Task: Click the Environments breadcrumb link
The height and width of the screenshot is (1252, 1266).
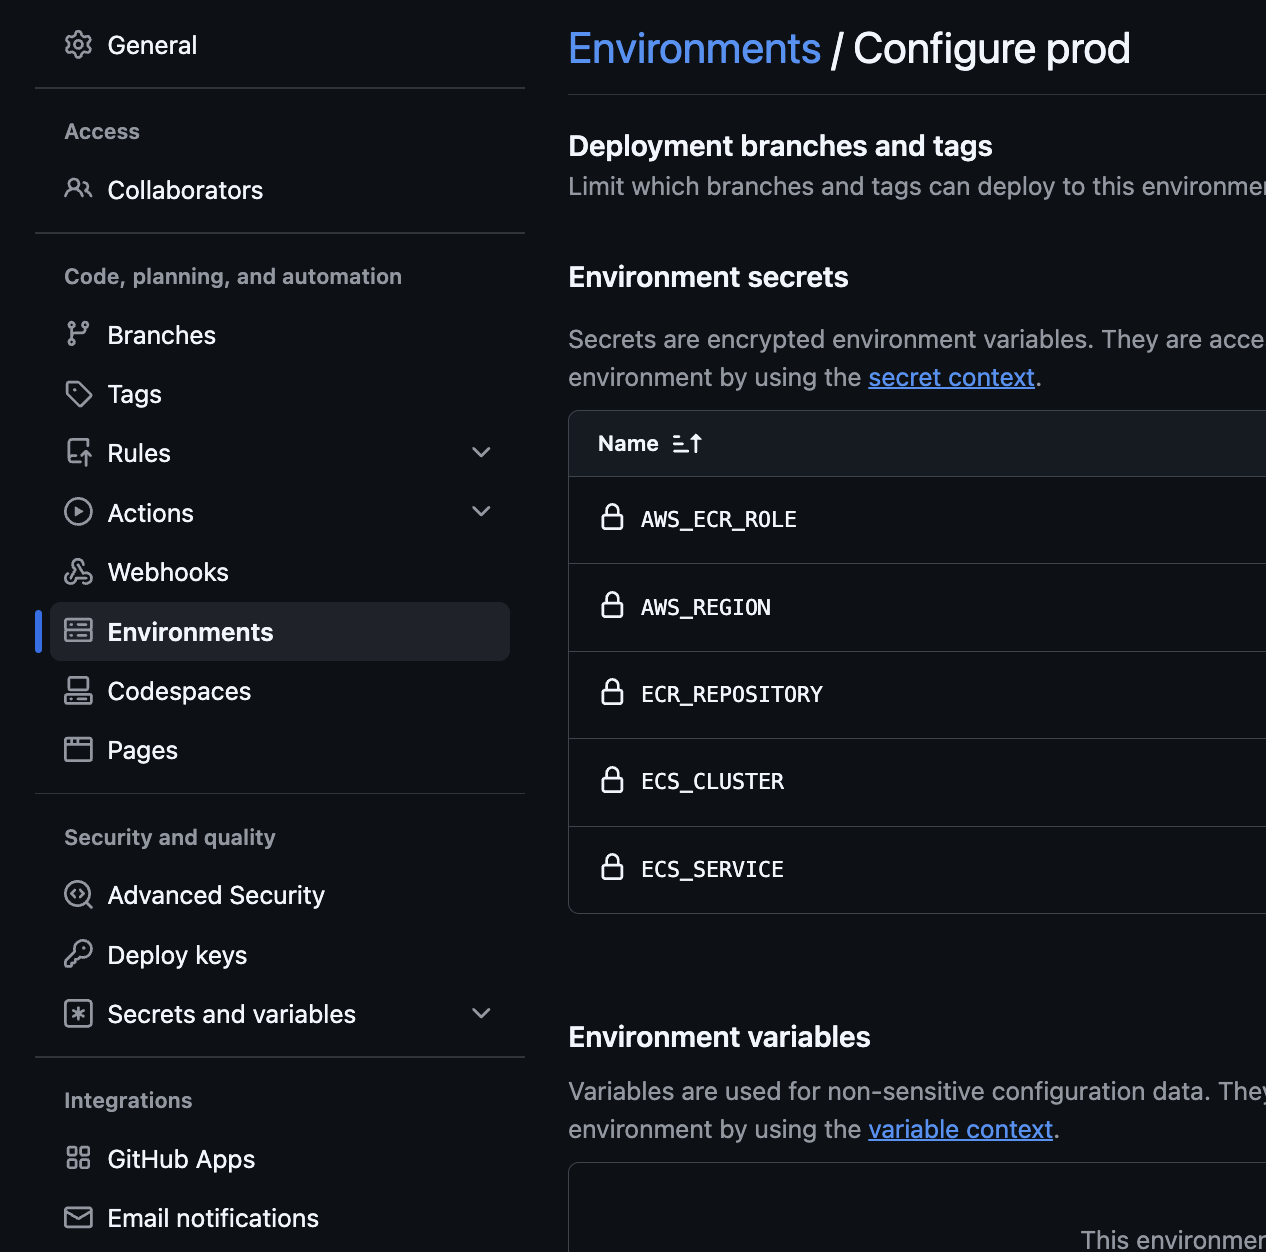Action: pyautogui.click(x=695, y=48)
